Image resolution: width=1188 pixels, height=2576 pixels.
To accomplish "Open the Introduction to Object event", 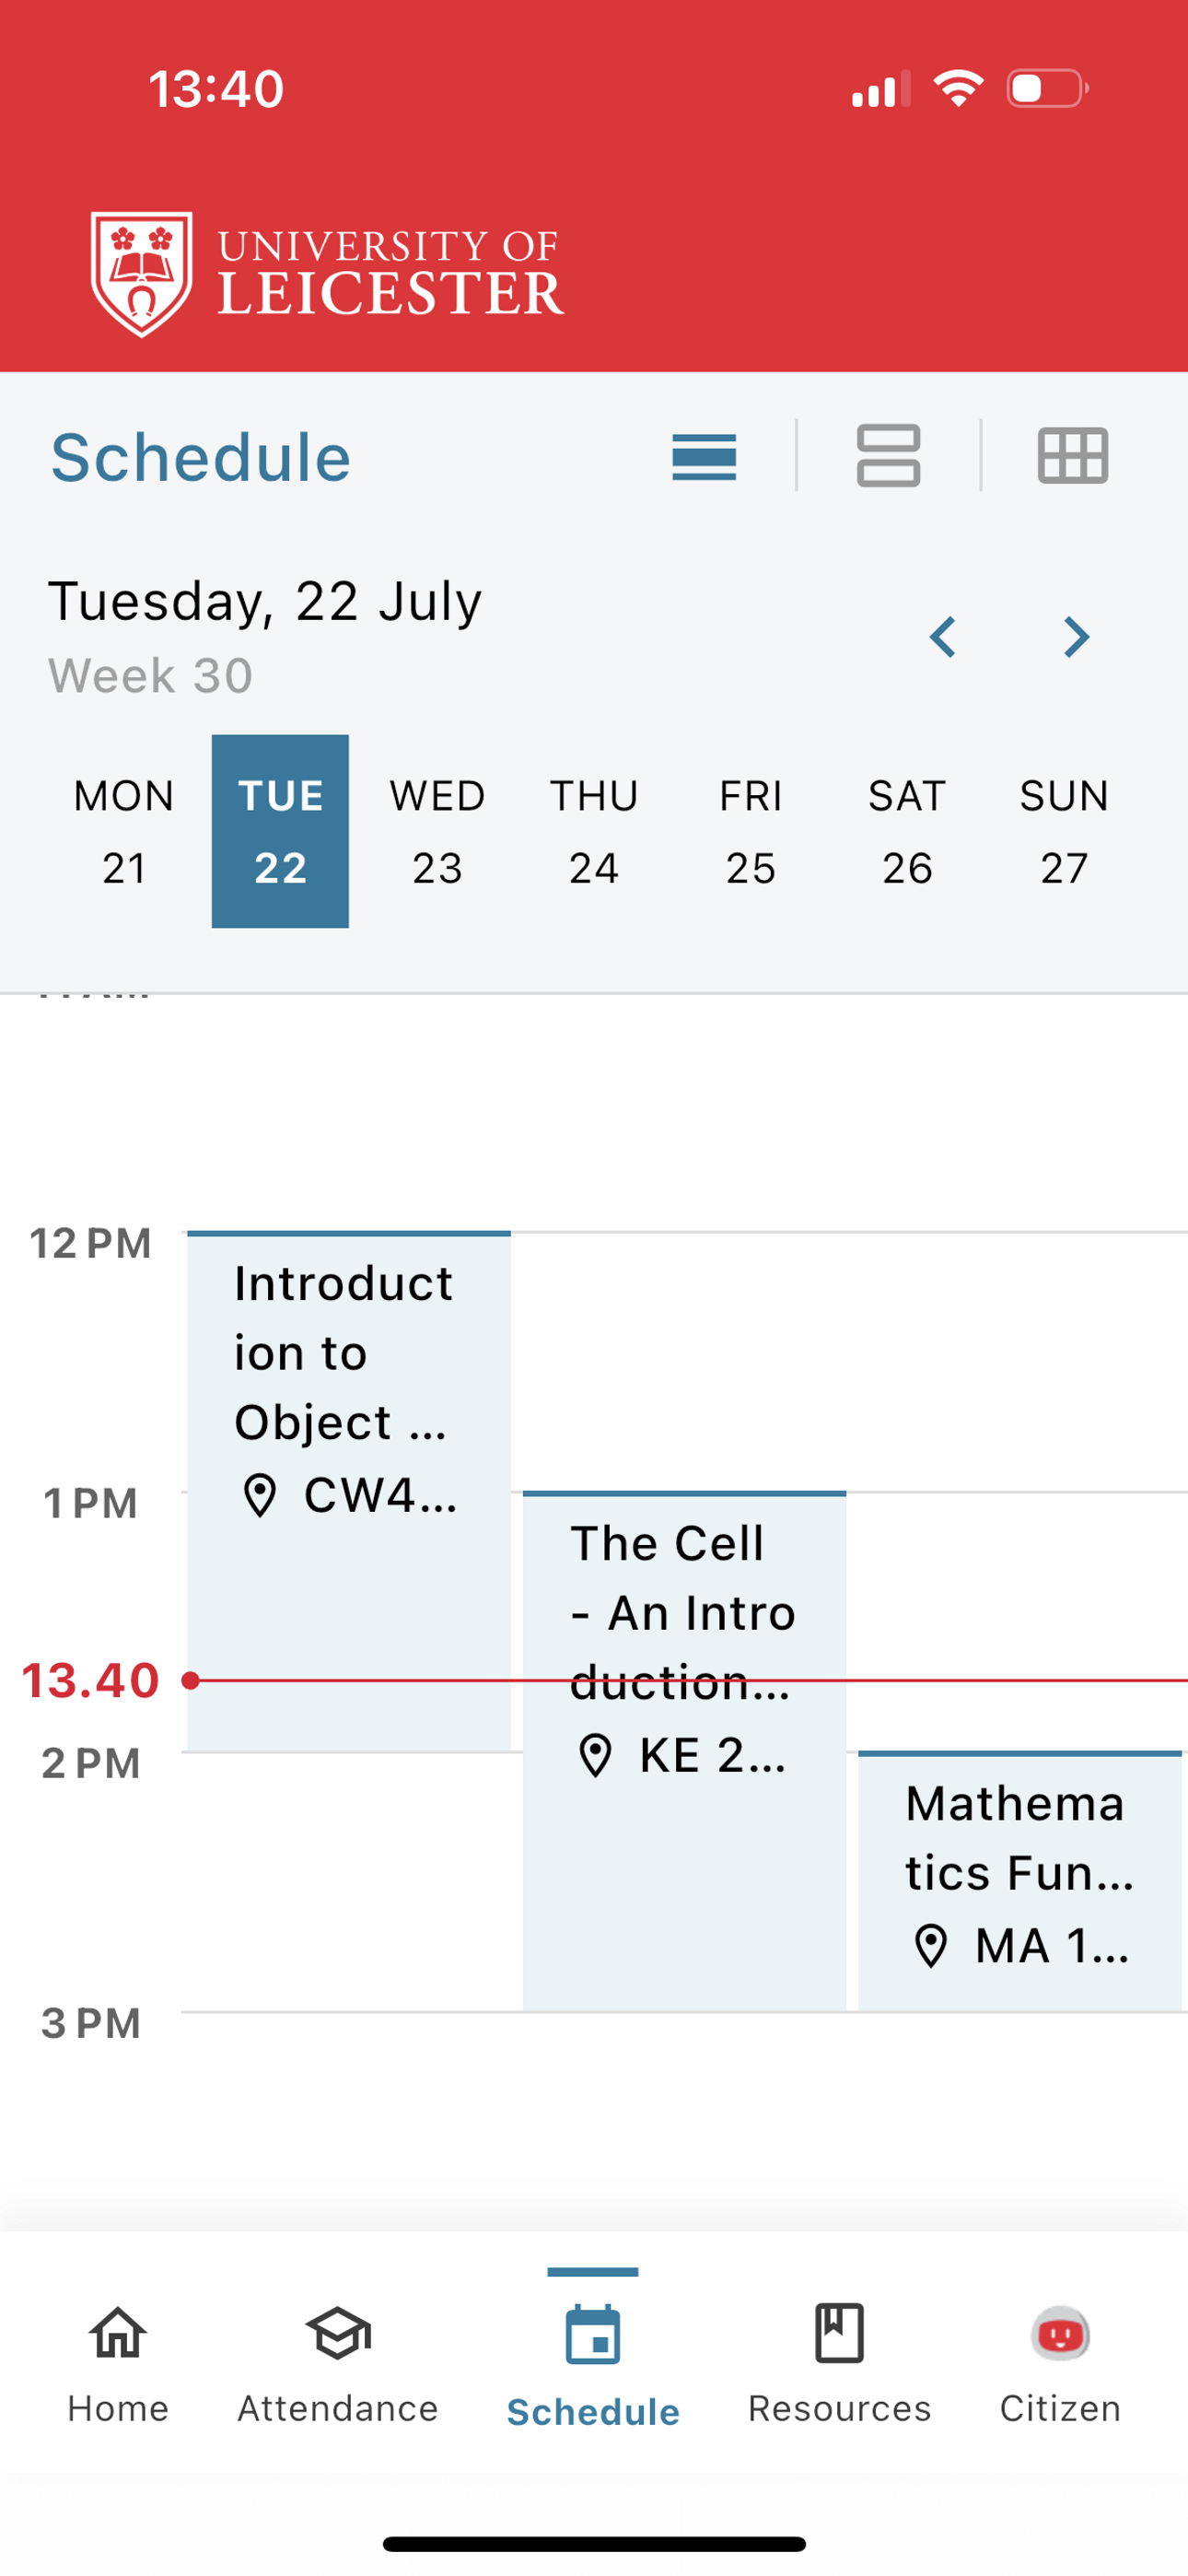I will click(x=349, y=1491).
